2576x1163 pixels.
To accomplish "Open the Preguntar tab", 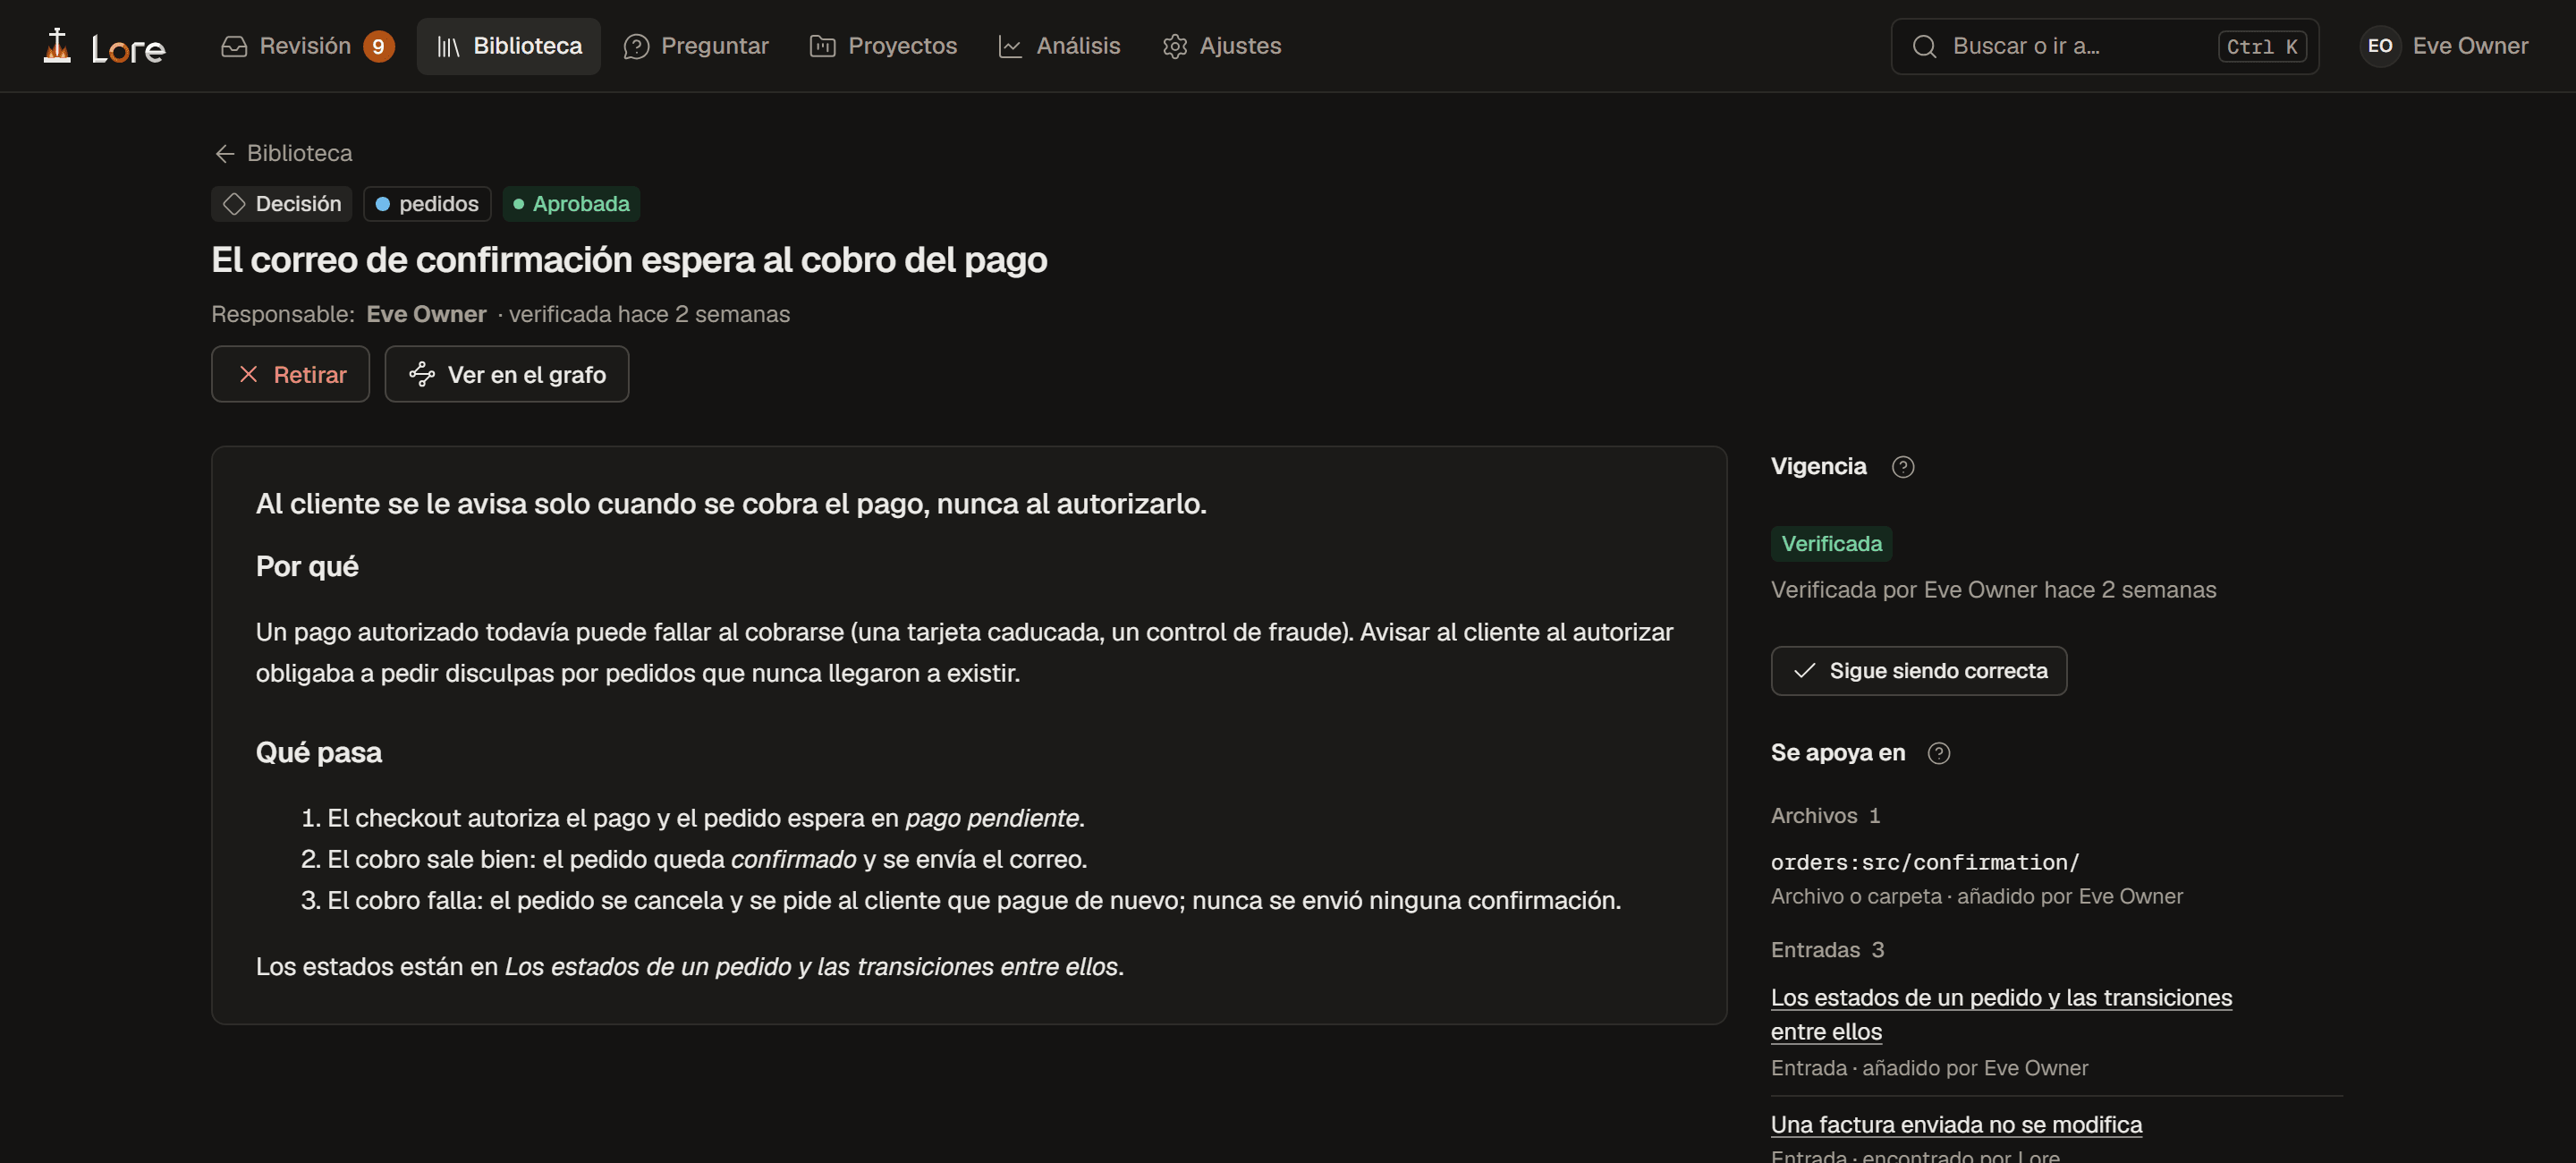I will (x=696, y=46).
